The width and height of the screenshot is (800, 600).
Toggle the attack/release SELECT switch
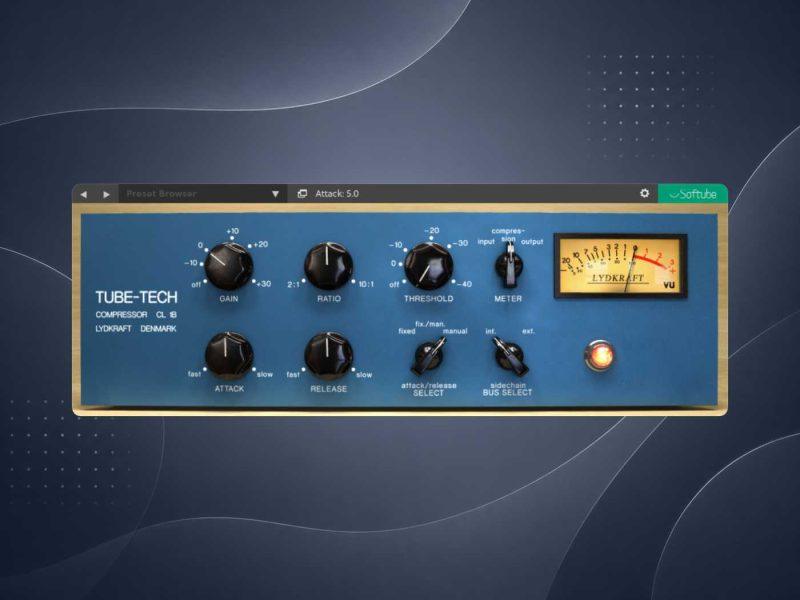point(429,356)
